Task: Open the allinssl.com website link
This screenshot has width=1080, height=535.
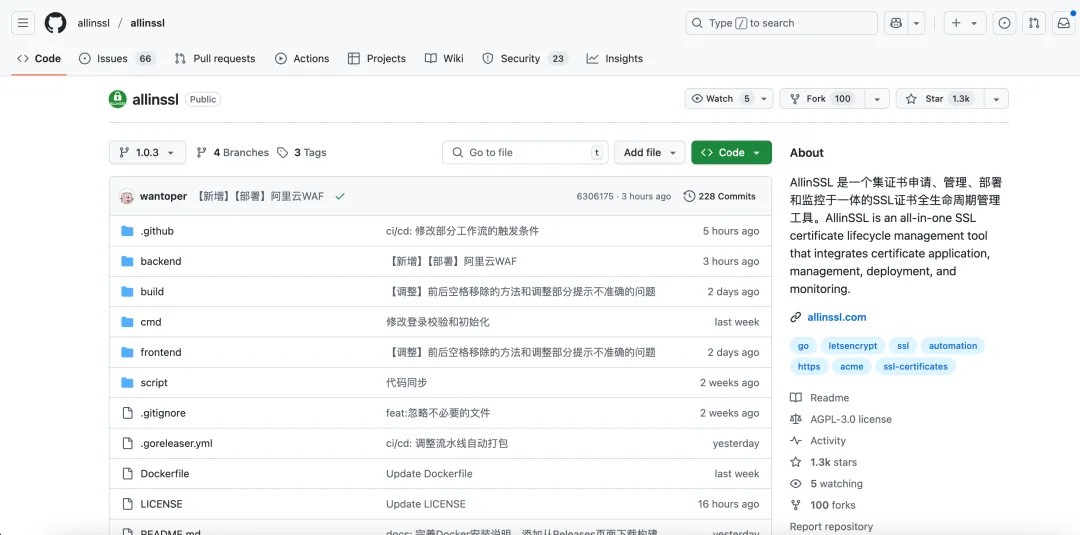Action: tap(836, 317)
